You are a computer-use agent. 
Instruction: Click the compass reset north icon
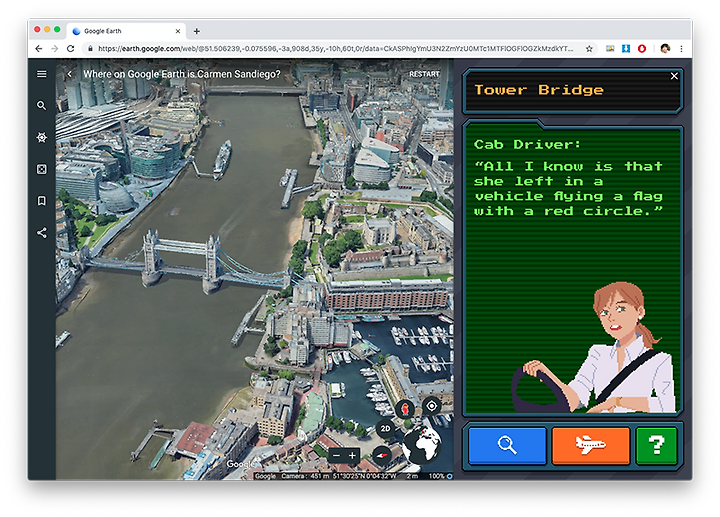pos(382,455)
